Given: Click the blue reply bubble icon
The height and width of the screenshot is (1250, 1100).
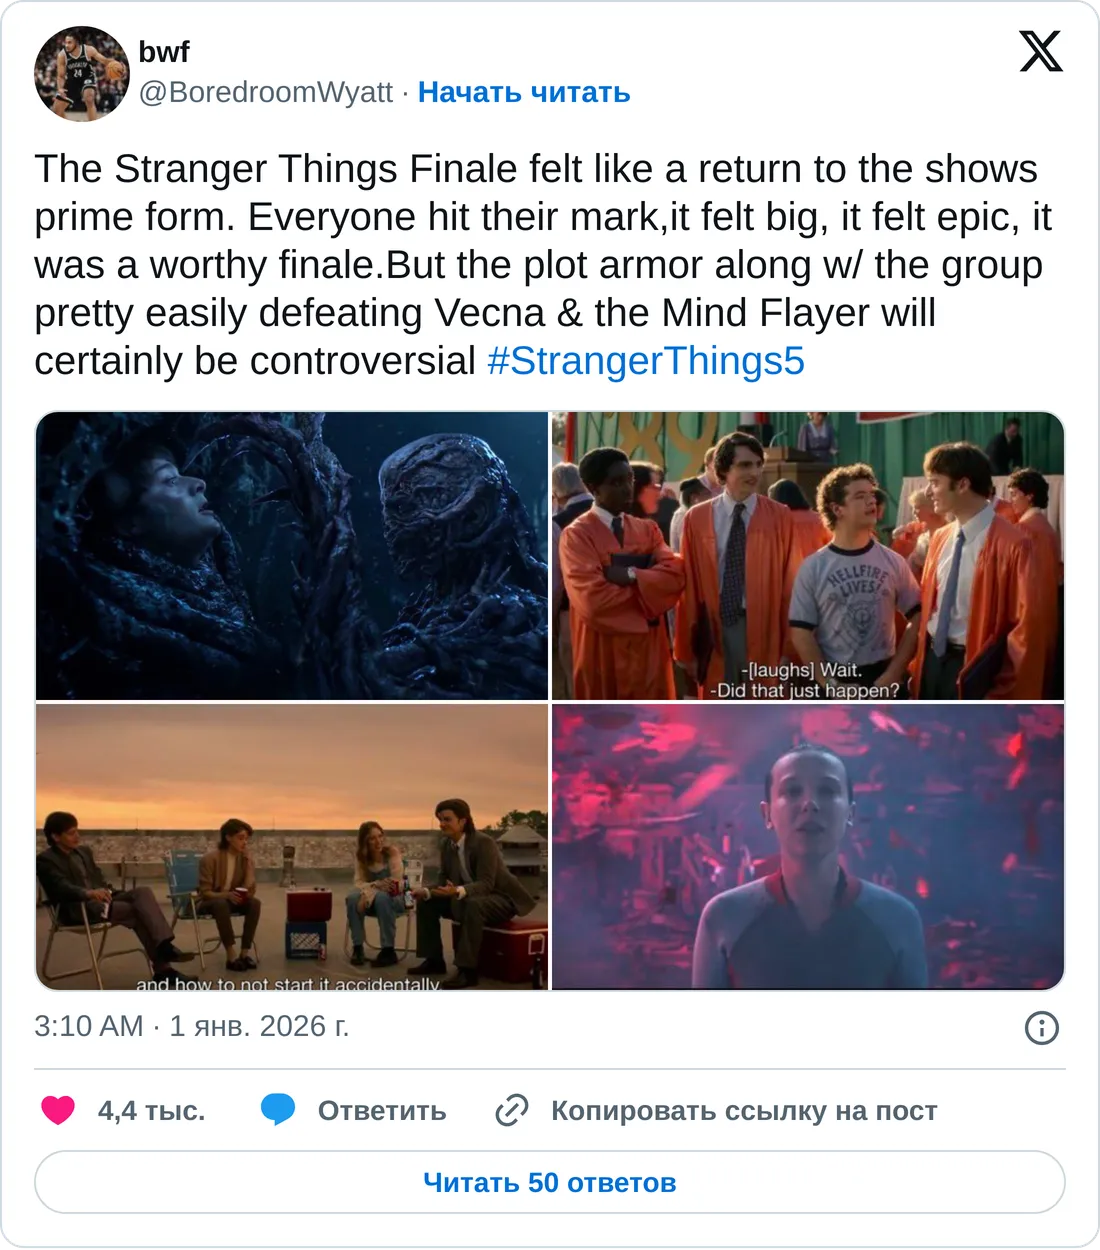Looking at the screenshot, I should (x=278, y=1110).
